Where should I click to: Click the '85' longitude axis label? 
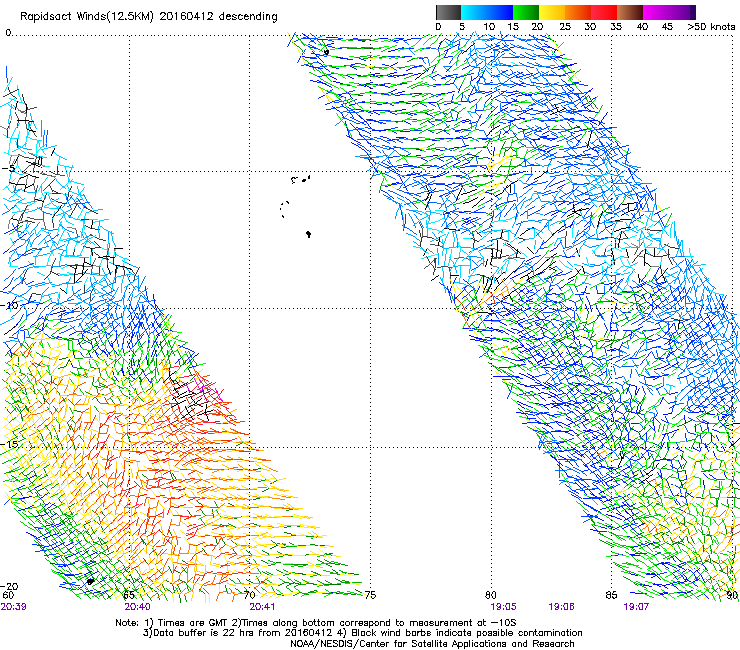pyautogui.click(x=611, y=595)
